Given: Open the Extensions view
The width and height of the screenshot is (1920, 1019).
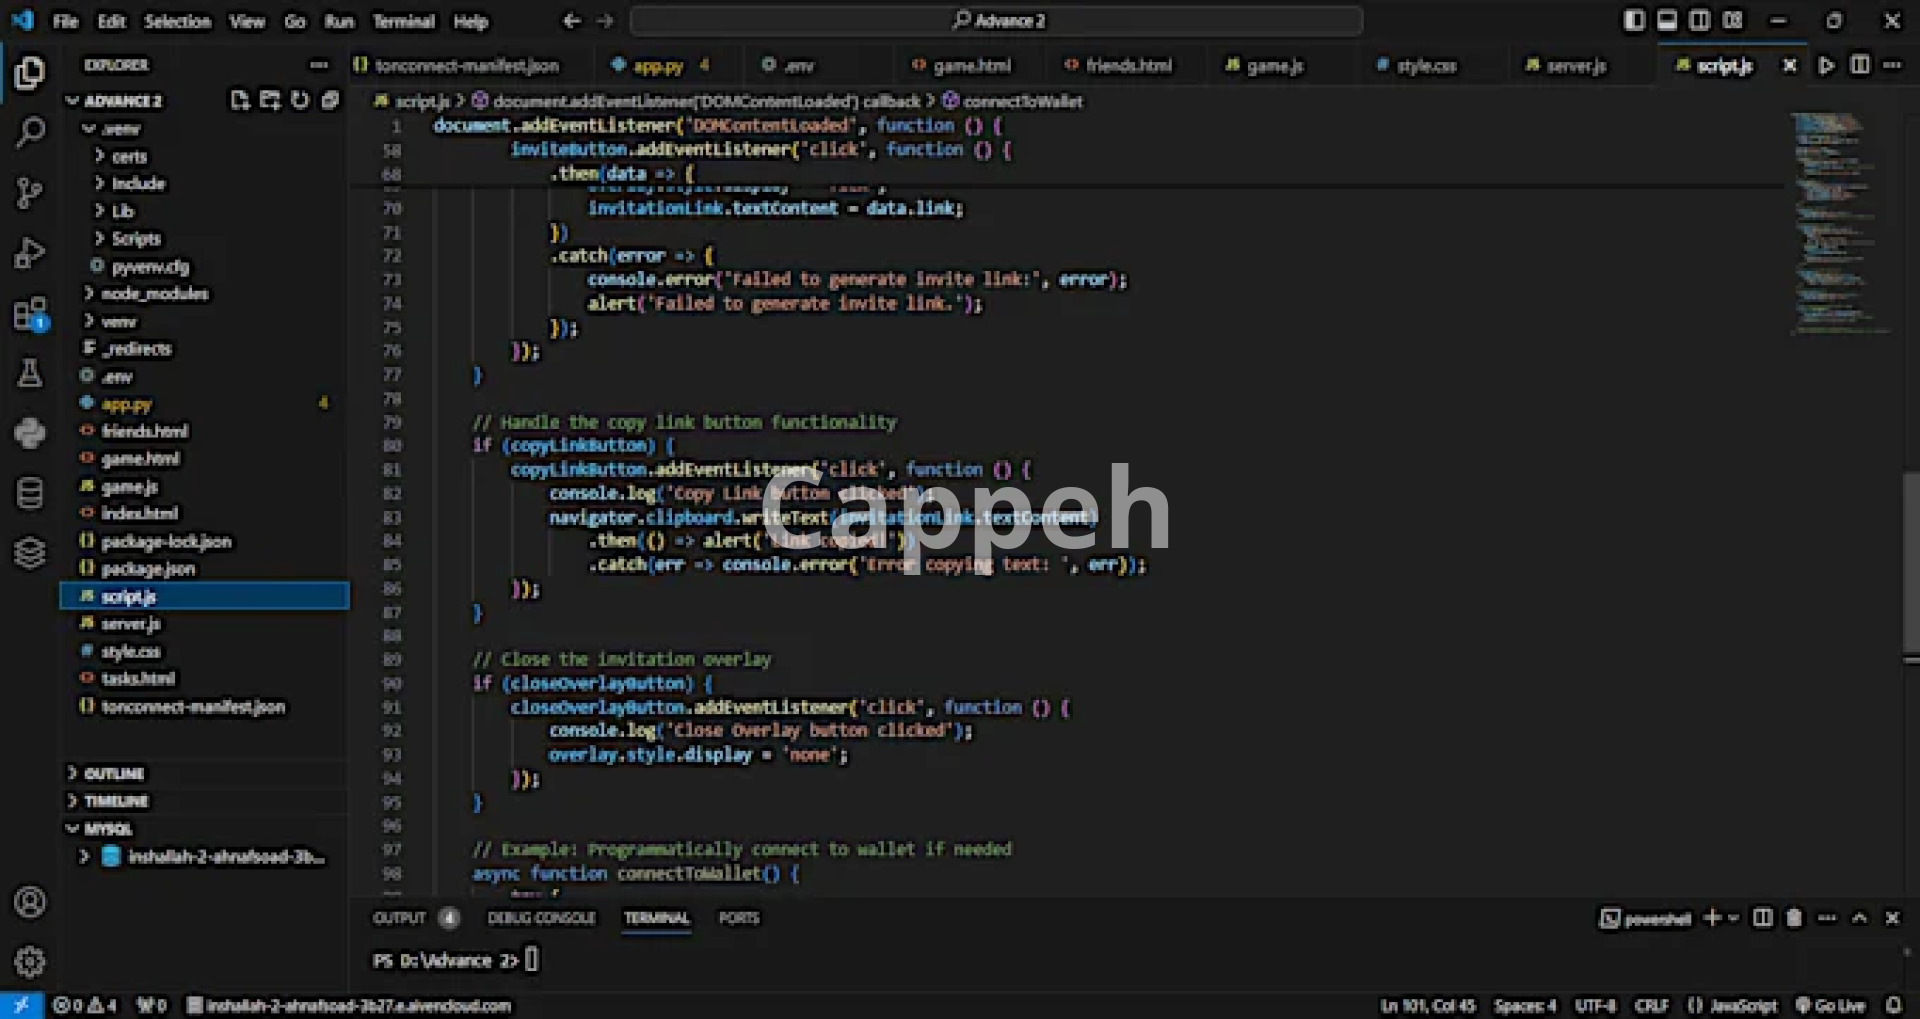Looking at the screenshot, I should coord(30,315).
